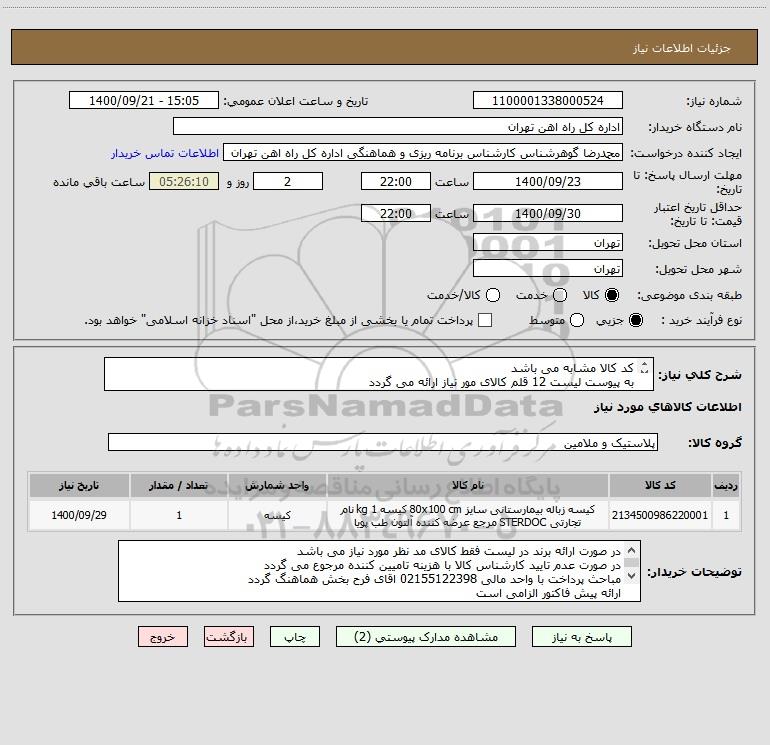Click the تاریخ نیاز column header
The width and height of the screenshot is (770, 745).
(79, 485)
